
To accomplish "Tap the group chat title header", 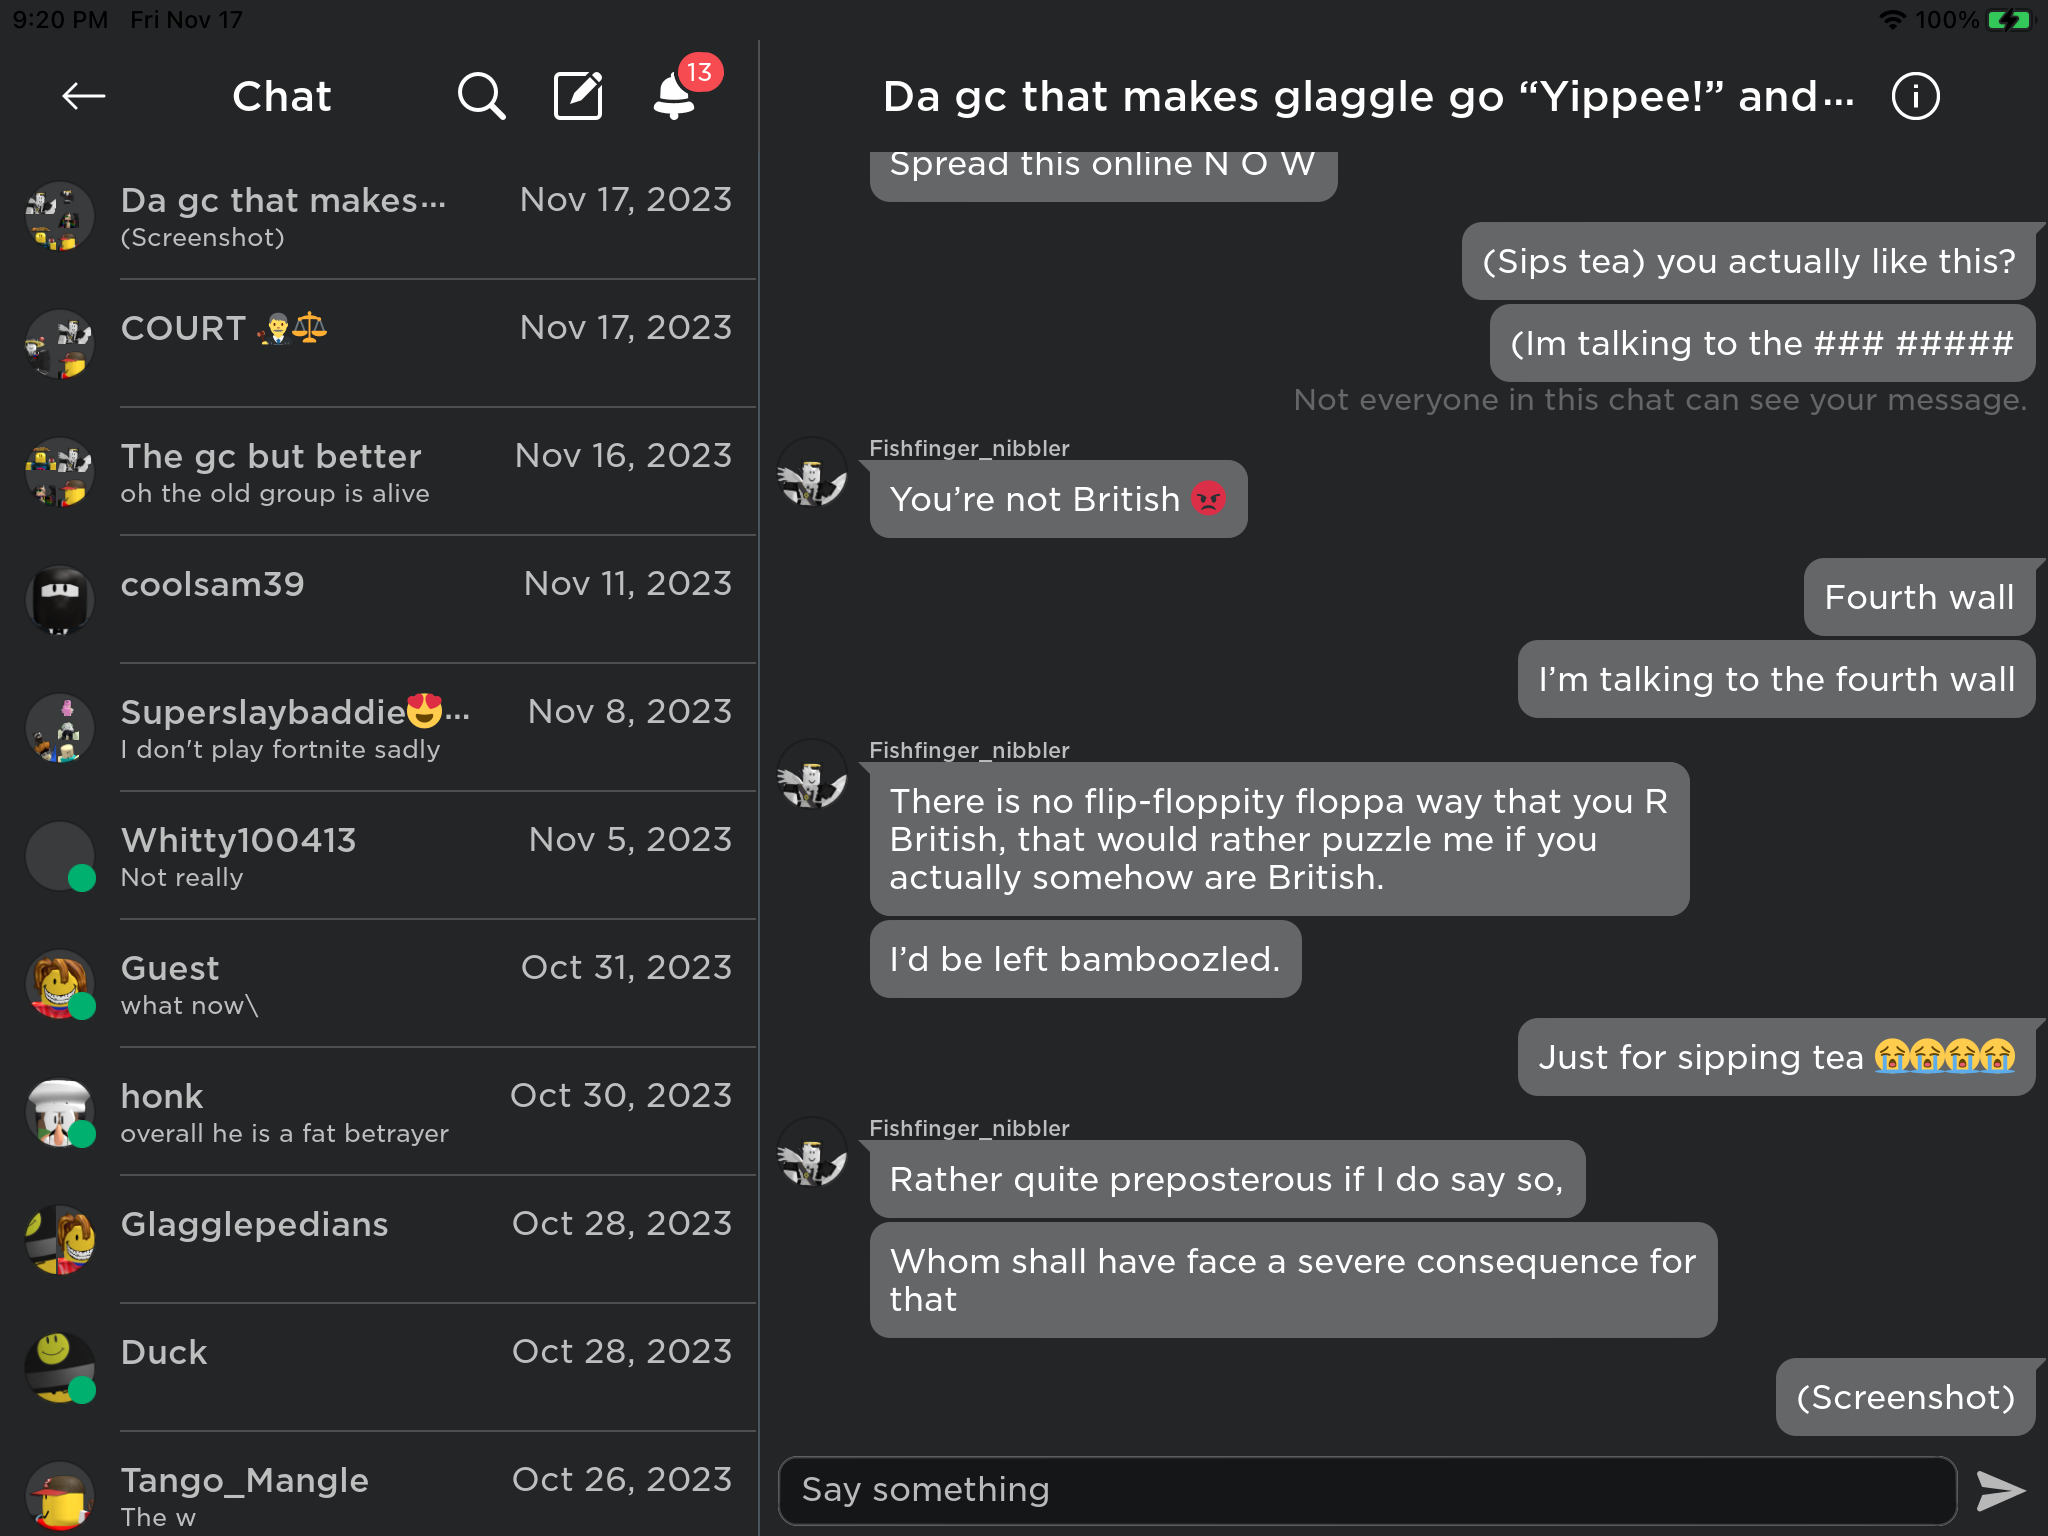I will [1368, 97].
